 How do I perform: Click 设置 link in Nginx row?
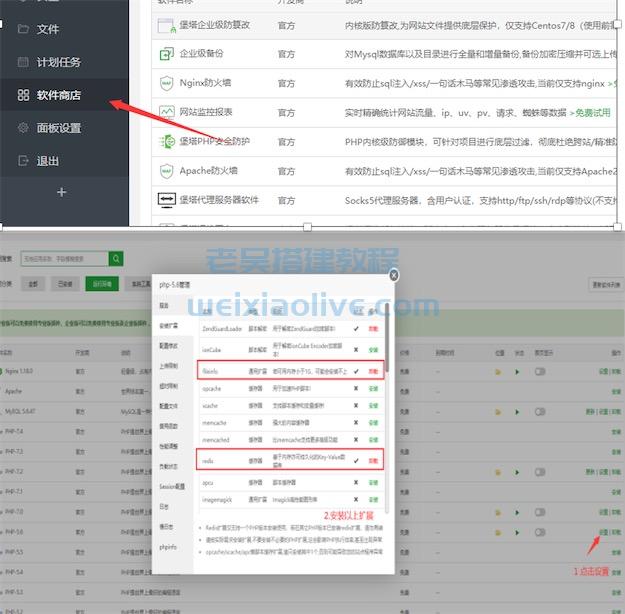coord(603,371)
